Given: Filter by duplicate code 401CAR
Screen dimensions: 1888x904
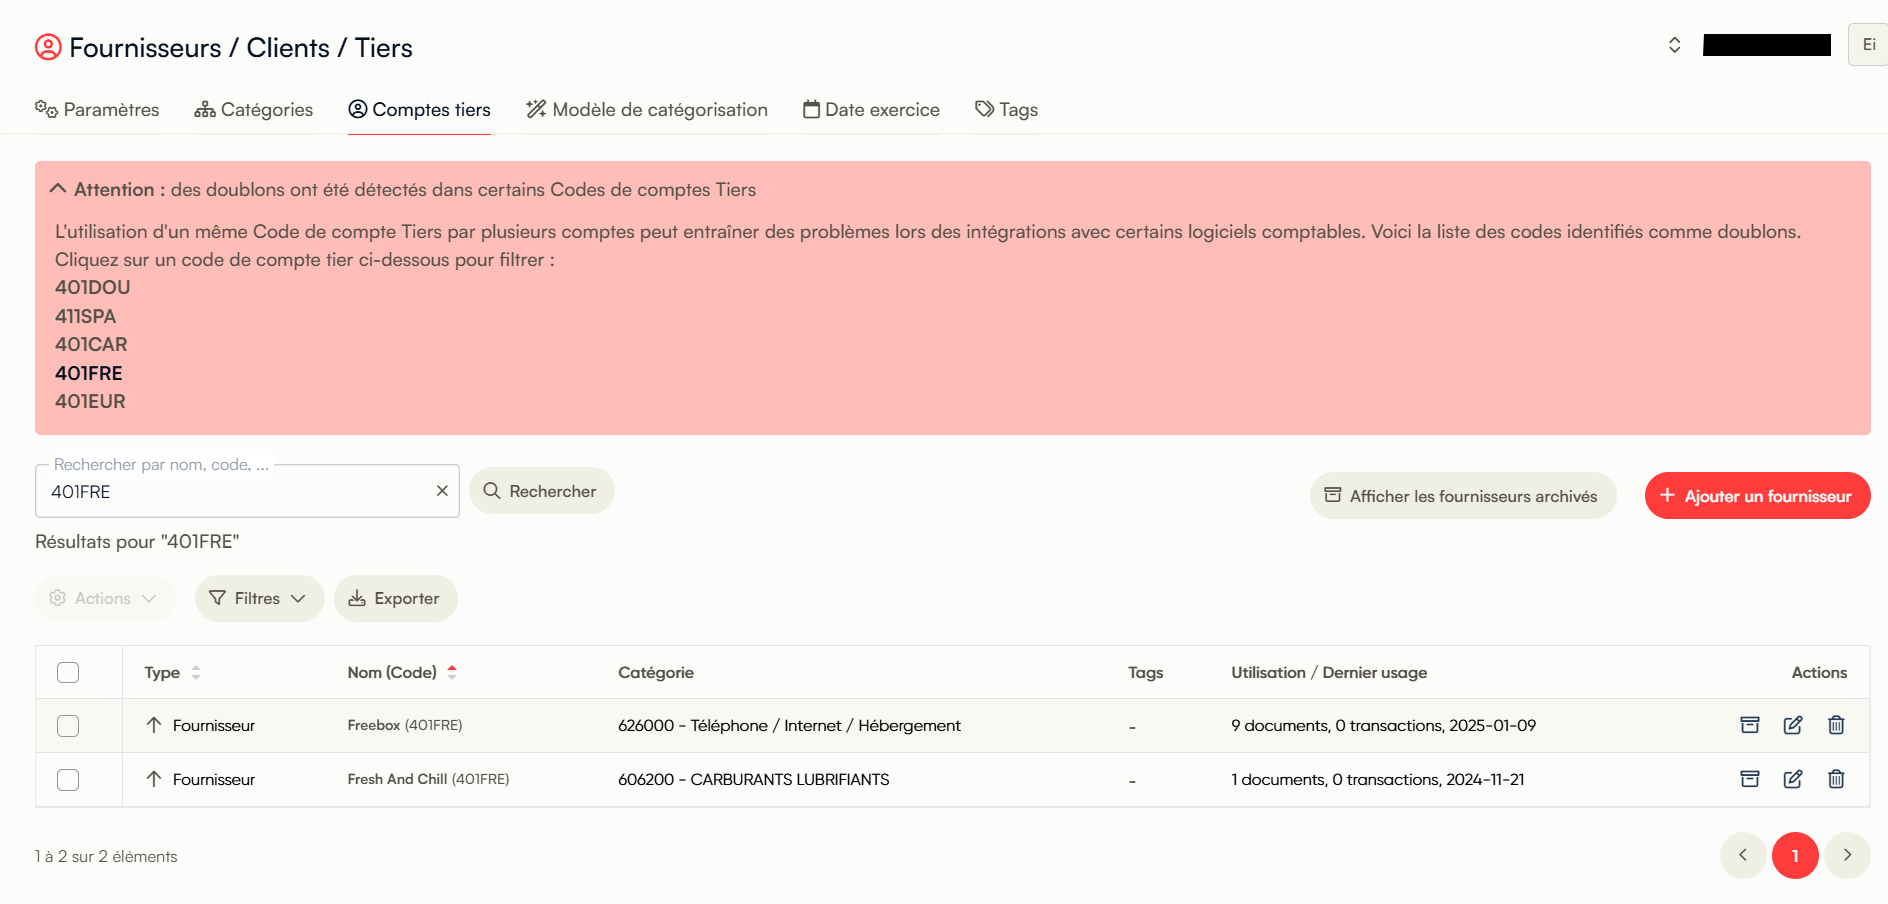Looking at the screenshot, I should tap(91, 344).
